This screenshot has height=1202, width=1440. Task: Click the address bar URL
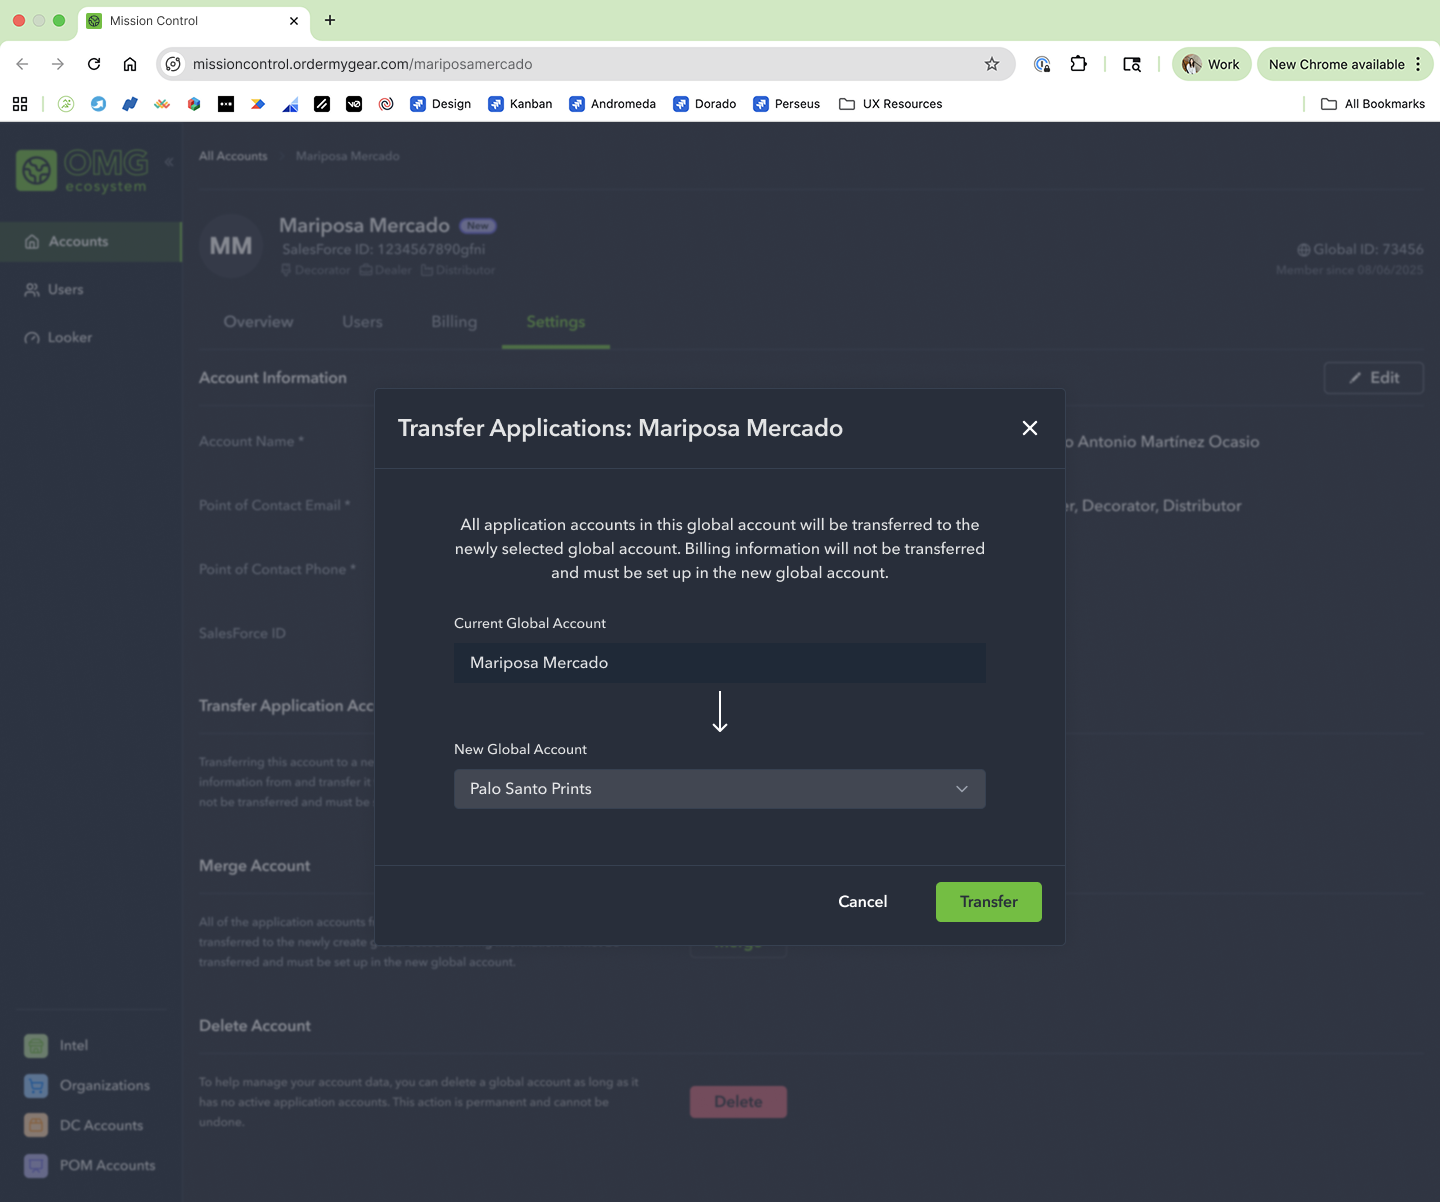362,64
